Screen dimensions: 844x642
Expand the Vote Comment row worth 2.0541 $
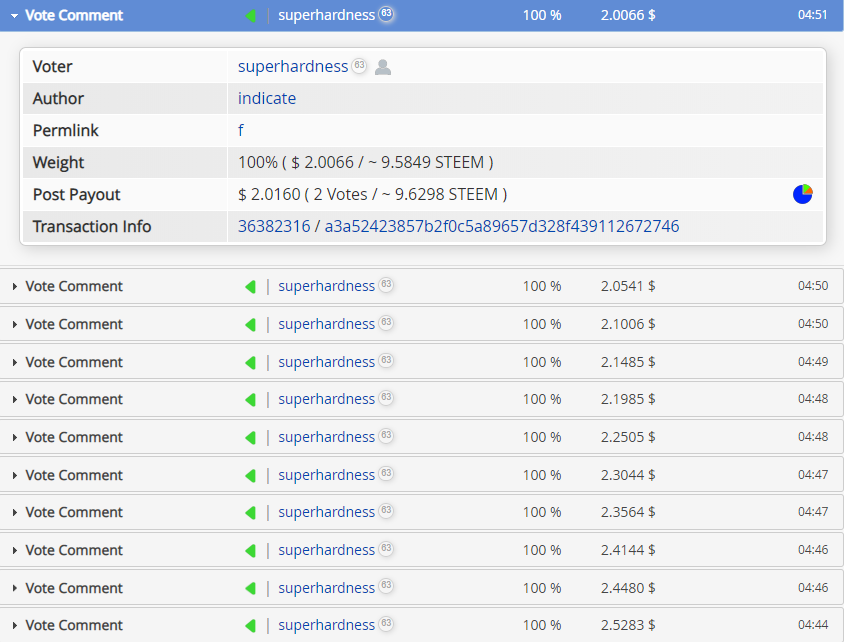[421, 286]
